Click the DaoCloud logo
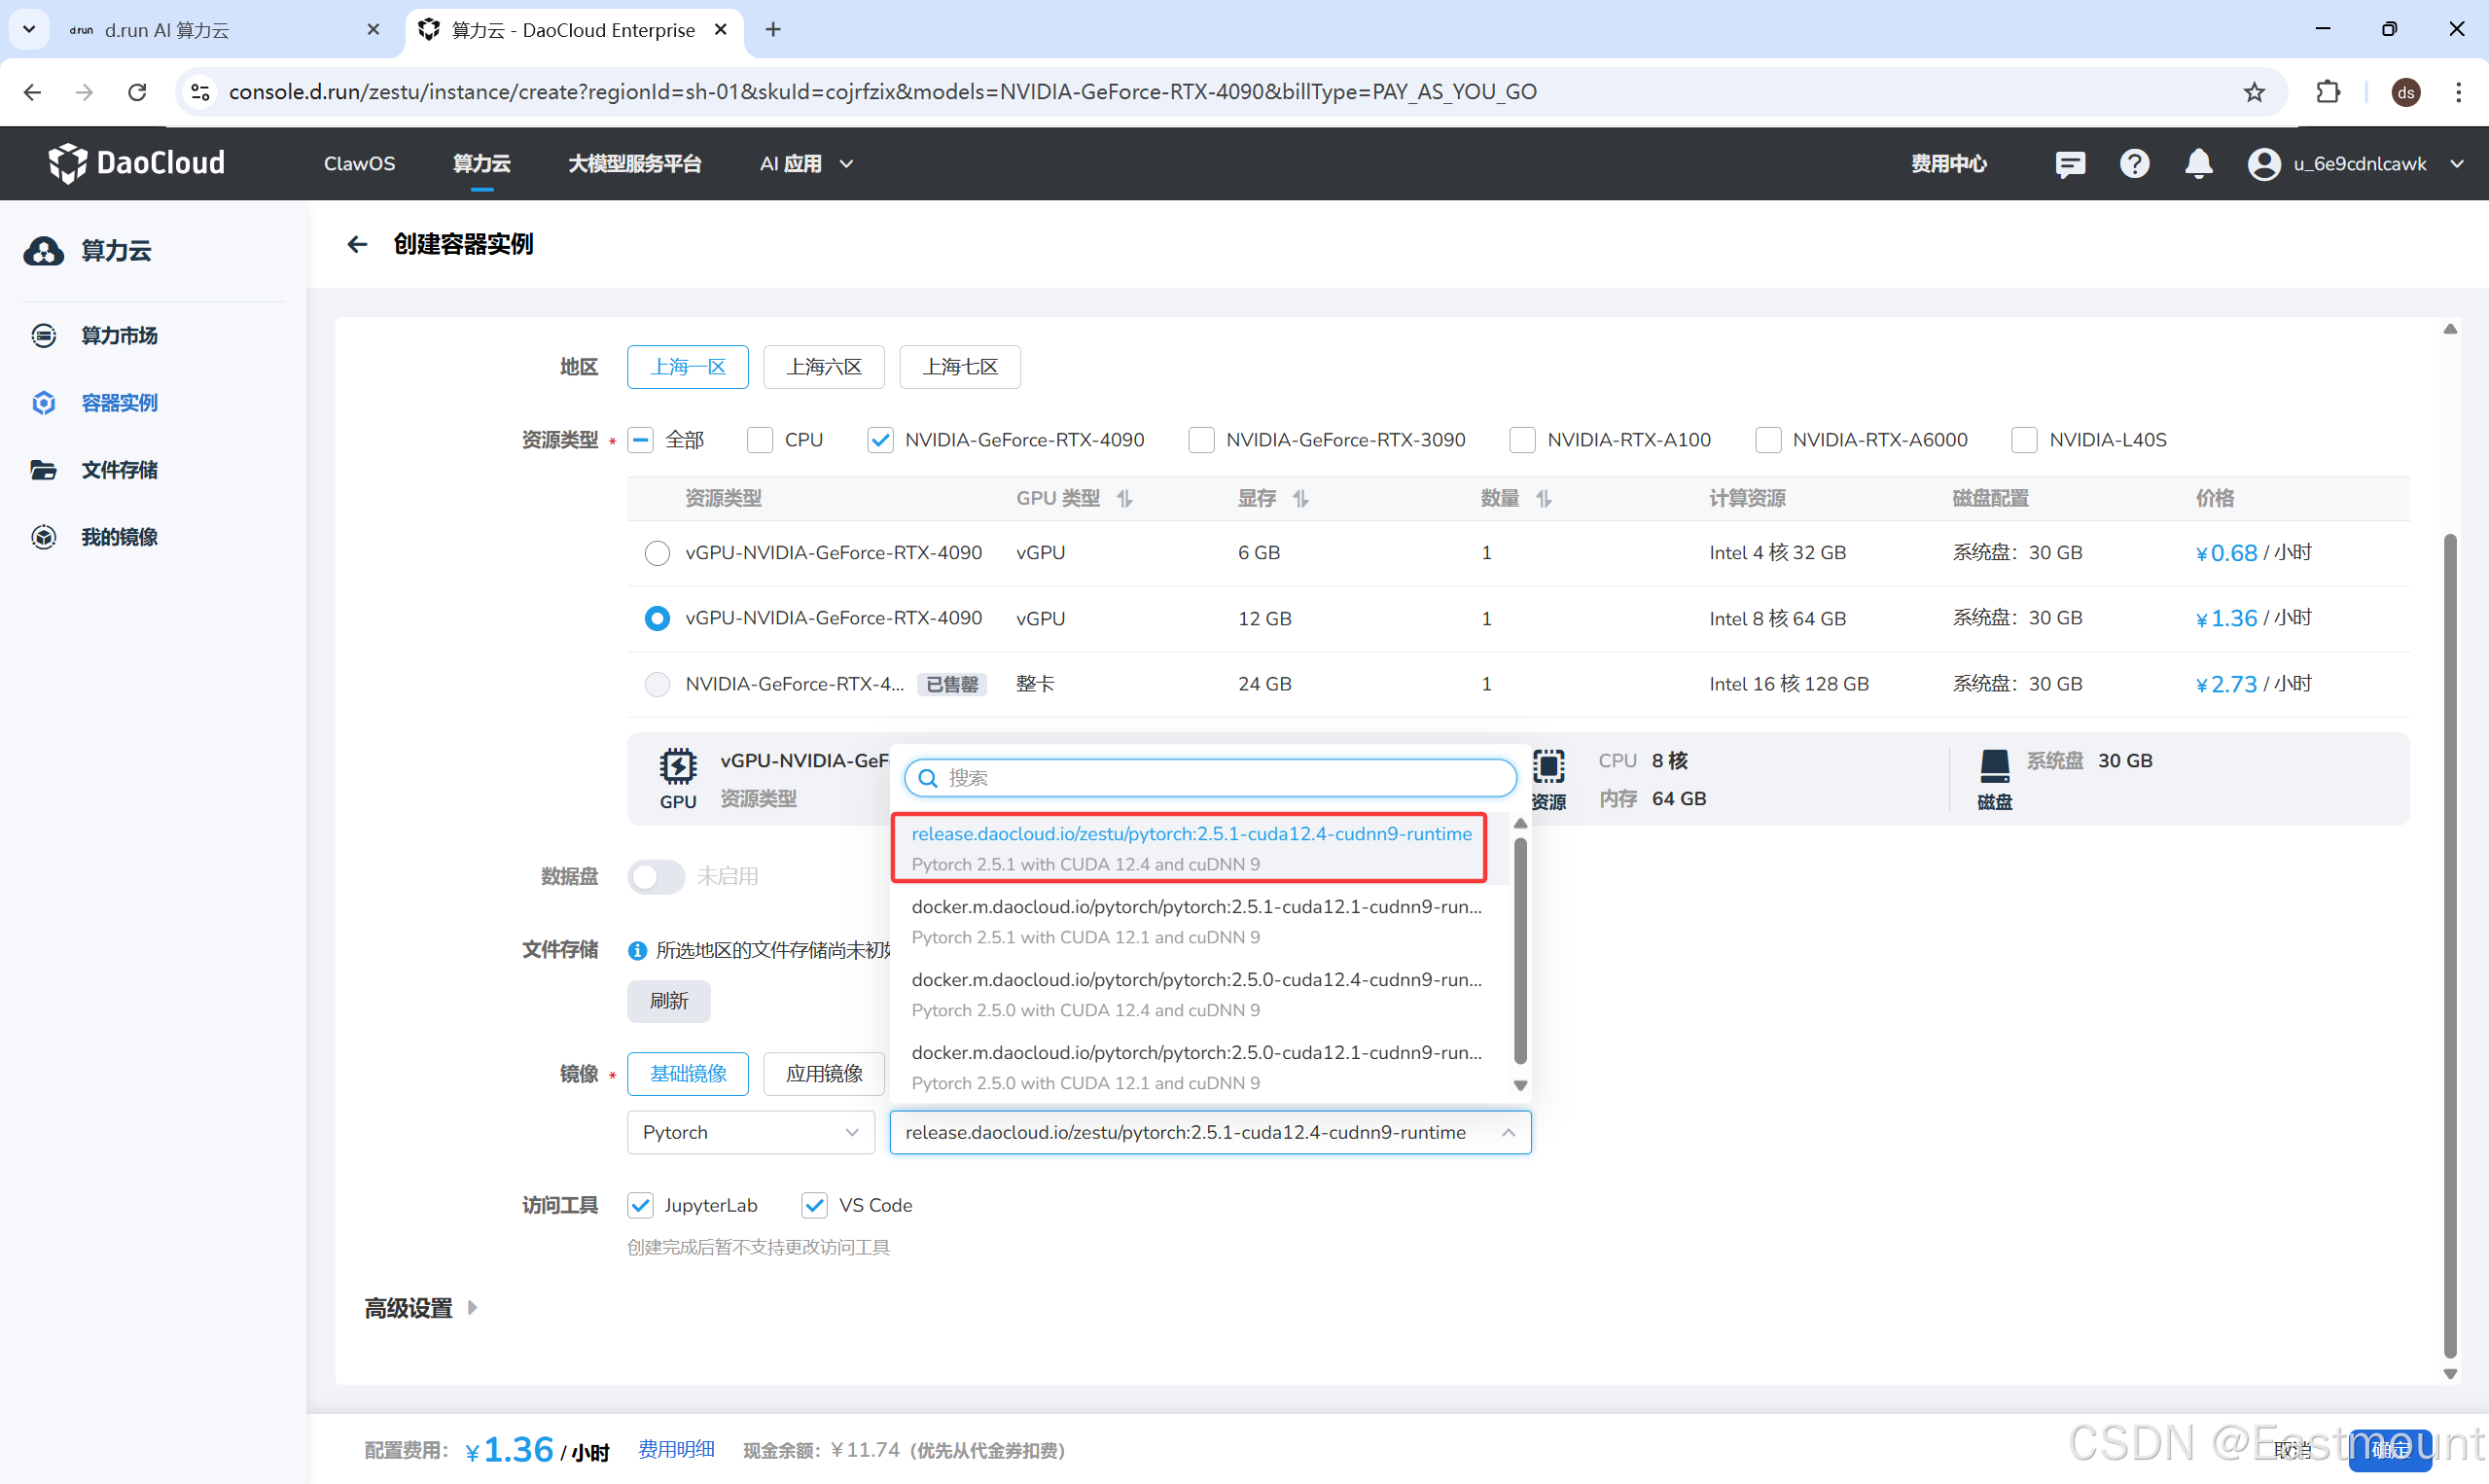 (137, 163)
